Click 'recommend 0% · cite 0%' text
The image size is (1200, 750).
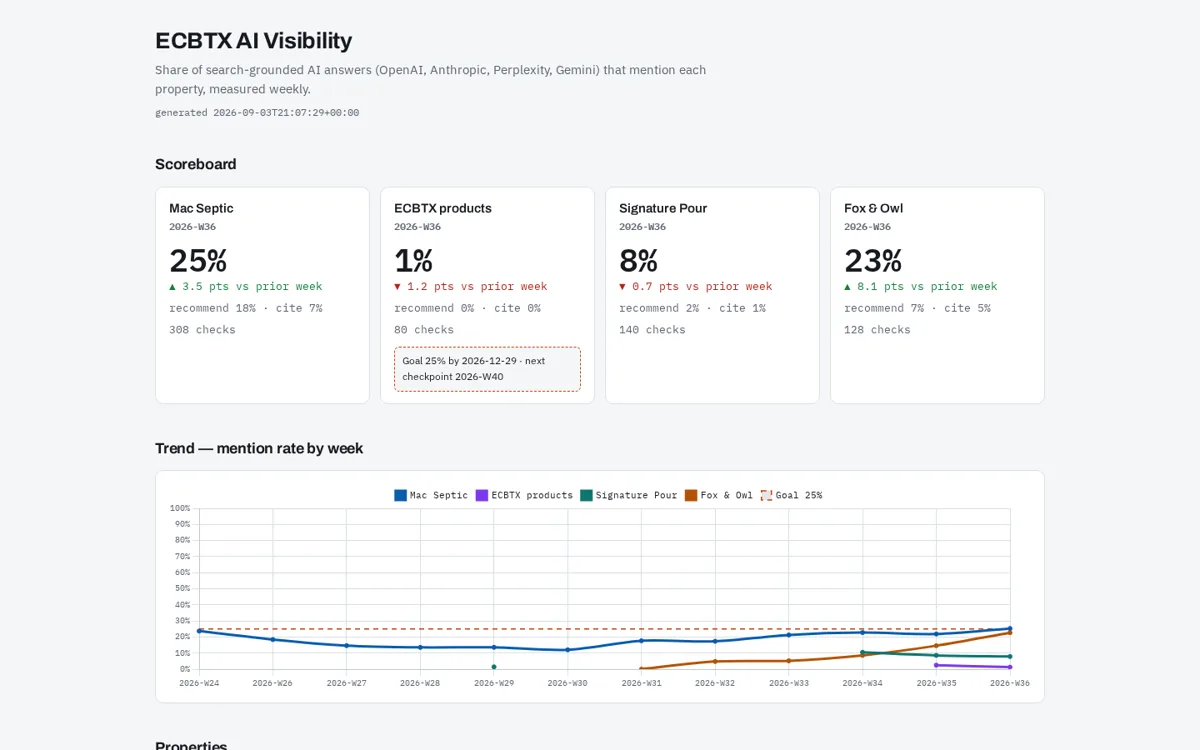pos(467,308)
